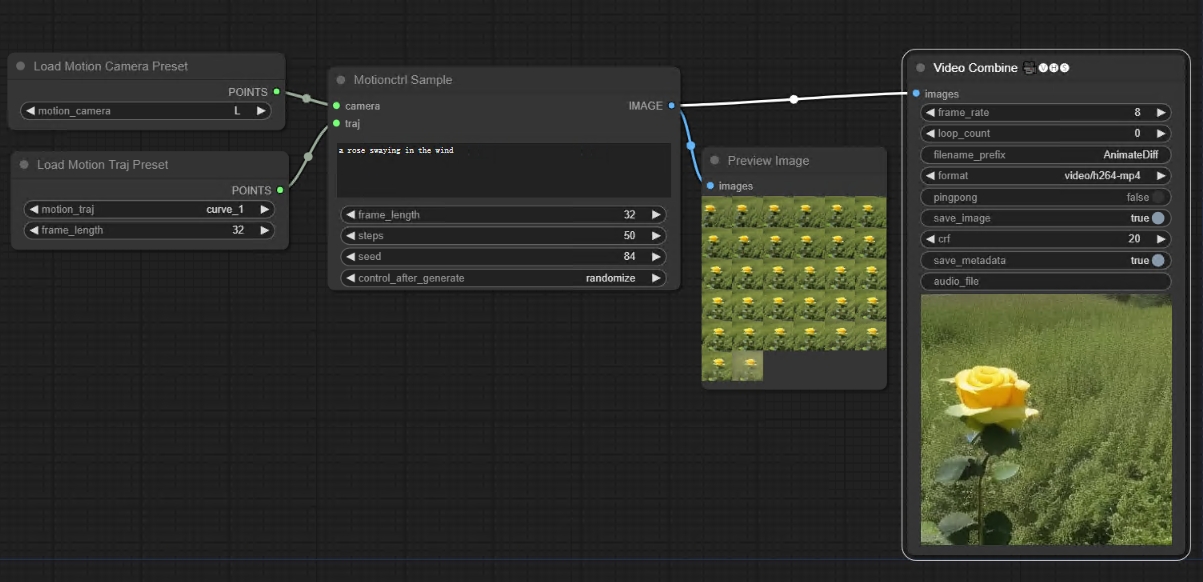1203x582 pixels.
Task: Select next motion_traj preset after curve_1
Action: tap(264, 210)
